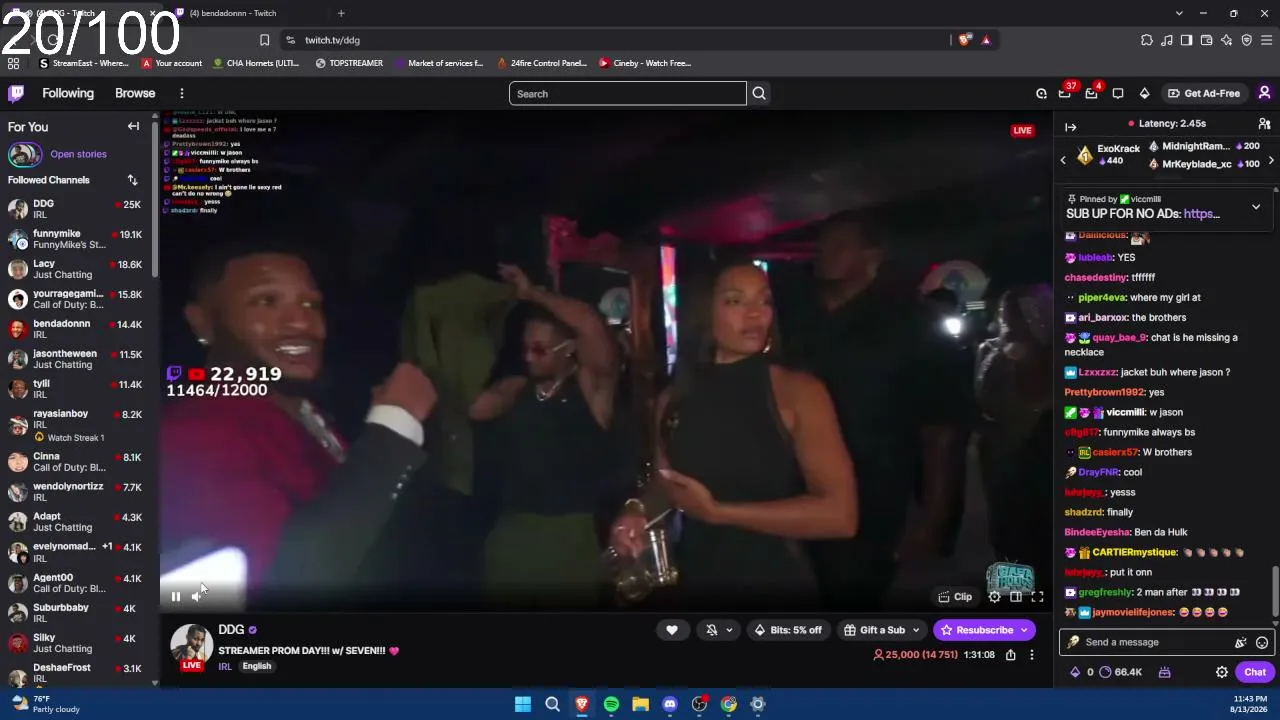Sort the Followed Channels list
This screenshot has height=720, width=1280.
coord(132,180)
